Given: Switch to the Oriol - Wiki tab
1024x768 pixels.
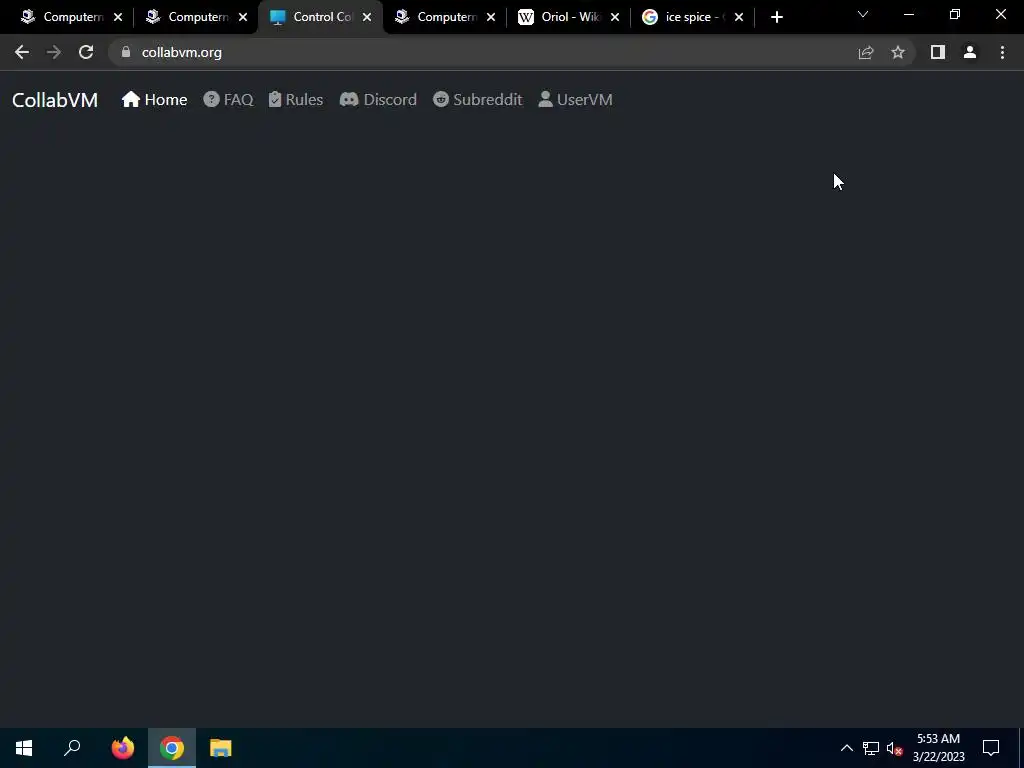Looking at the screenshot, I should [568, 18].
